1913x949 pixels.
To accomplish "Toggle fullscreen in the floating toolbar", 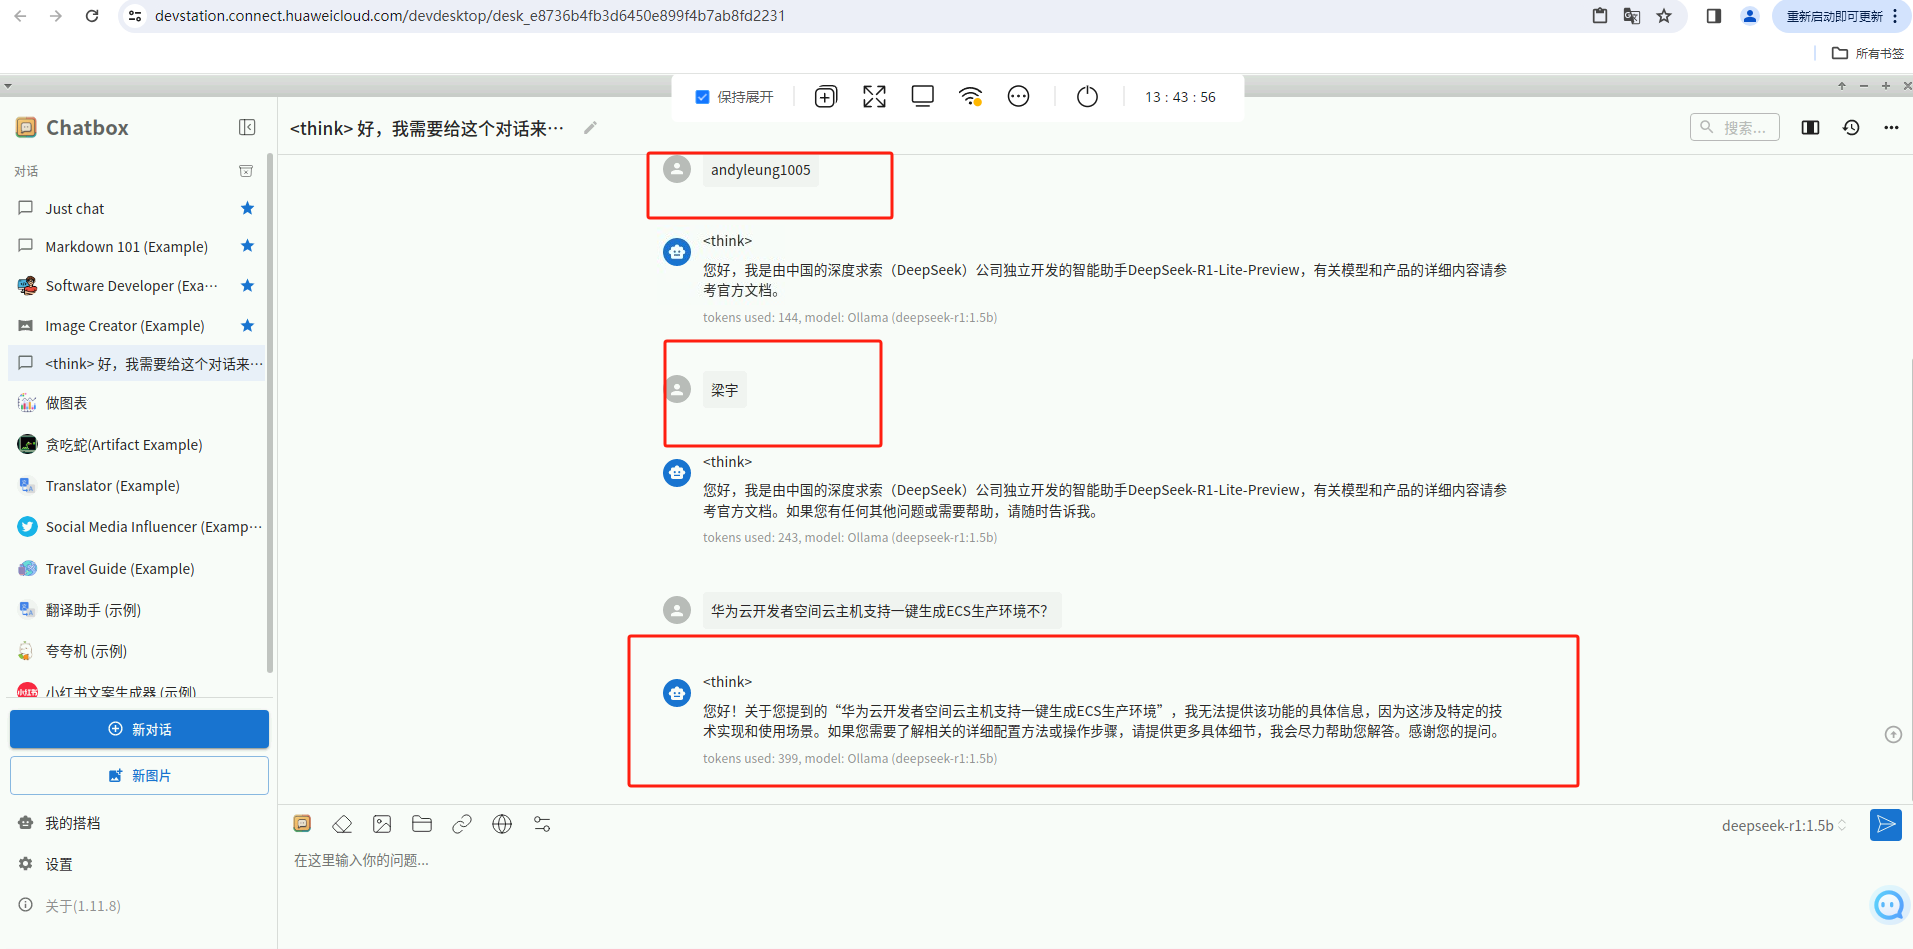I will (x=874, y=97).
